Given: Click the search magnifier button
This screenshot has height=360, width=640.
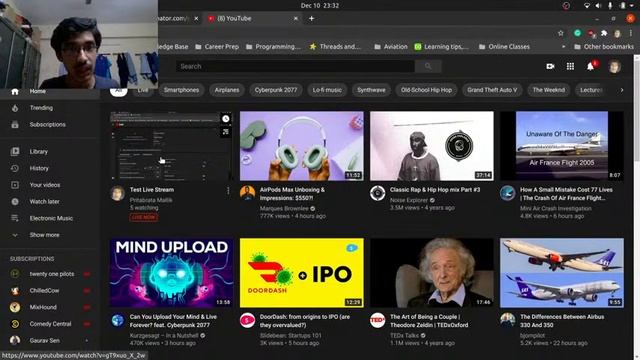Looking at the screenshot, I should click(x=428, y=66).
